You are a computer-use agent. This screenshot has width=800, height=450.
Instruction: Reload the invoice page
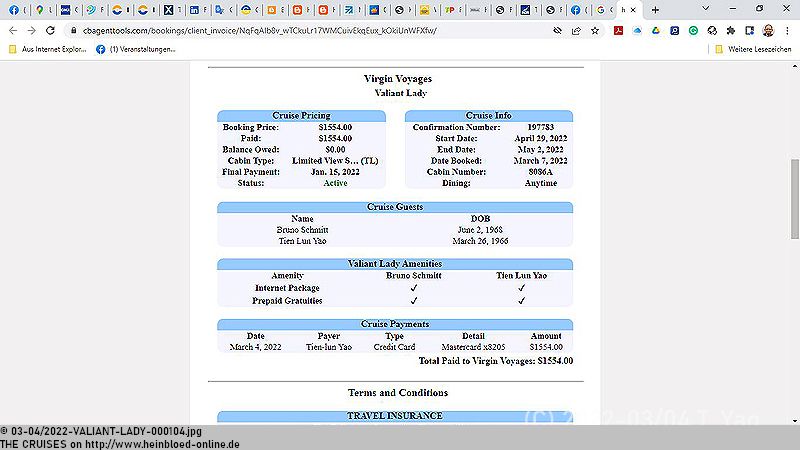coord(50,31)
